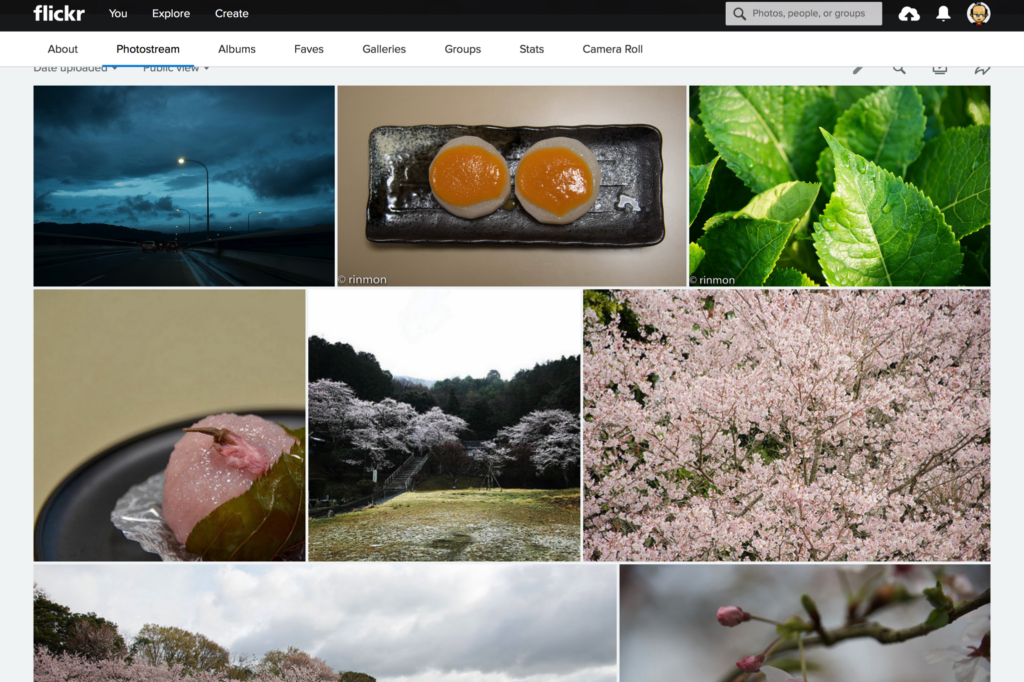Start the slideshow icon above photos
The height and width of the screenshot is (682, 1024).
[x=940, y=69]
